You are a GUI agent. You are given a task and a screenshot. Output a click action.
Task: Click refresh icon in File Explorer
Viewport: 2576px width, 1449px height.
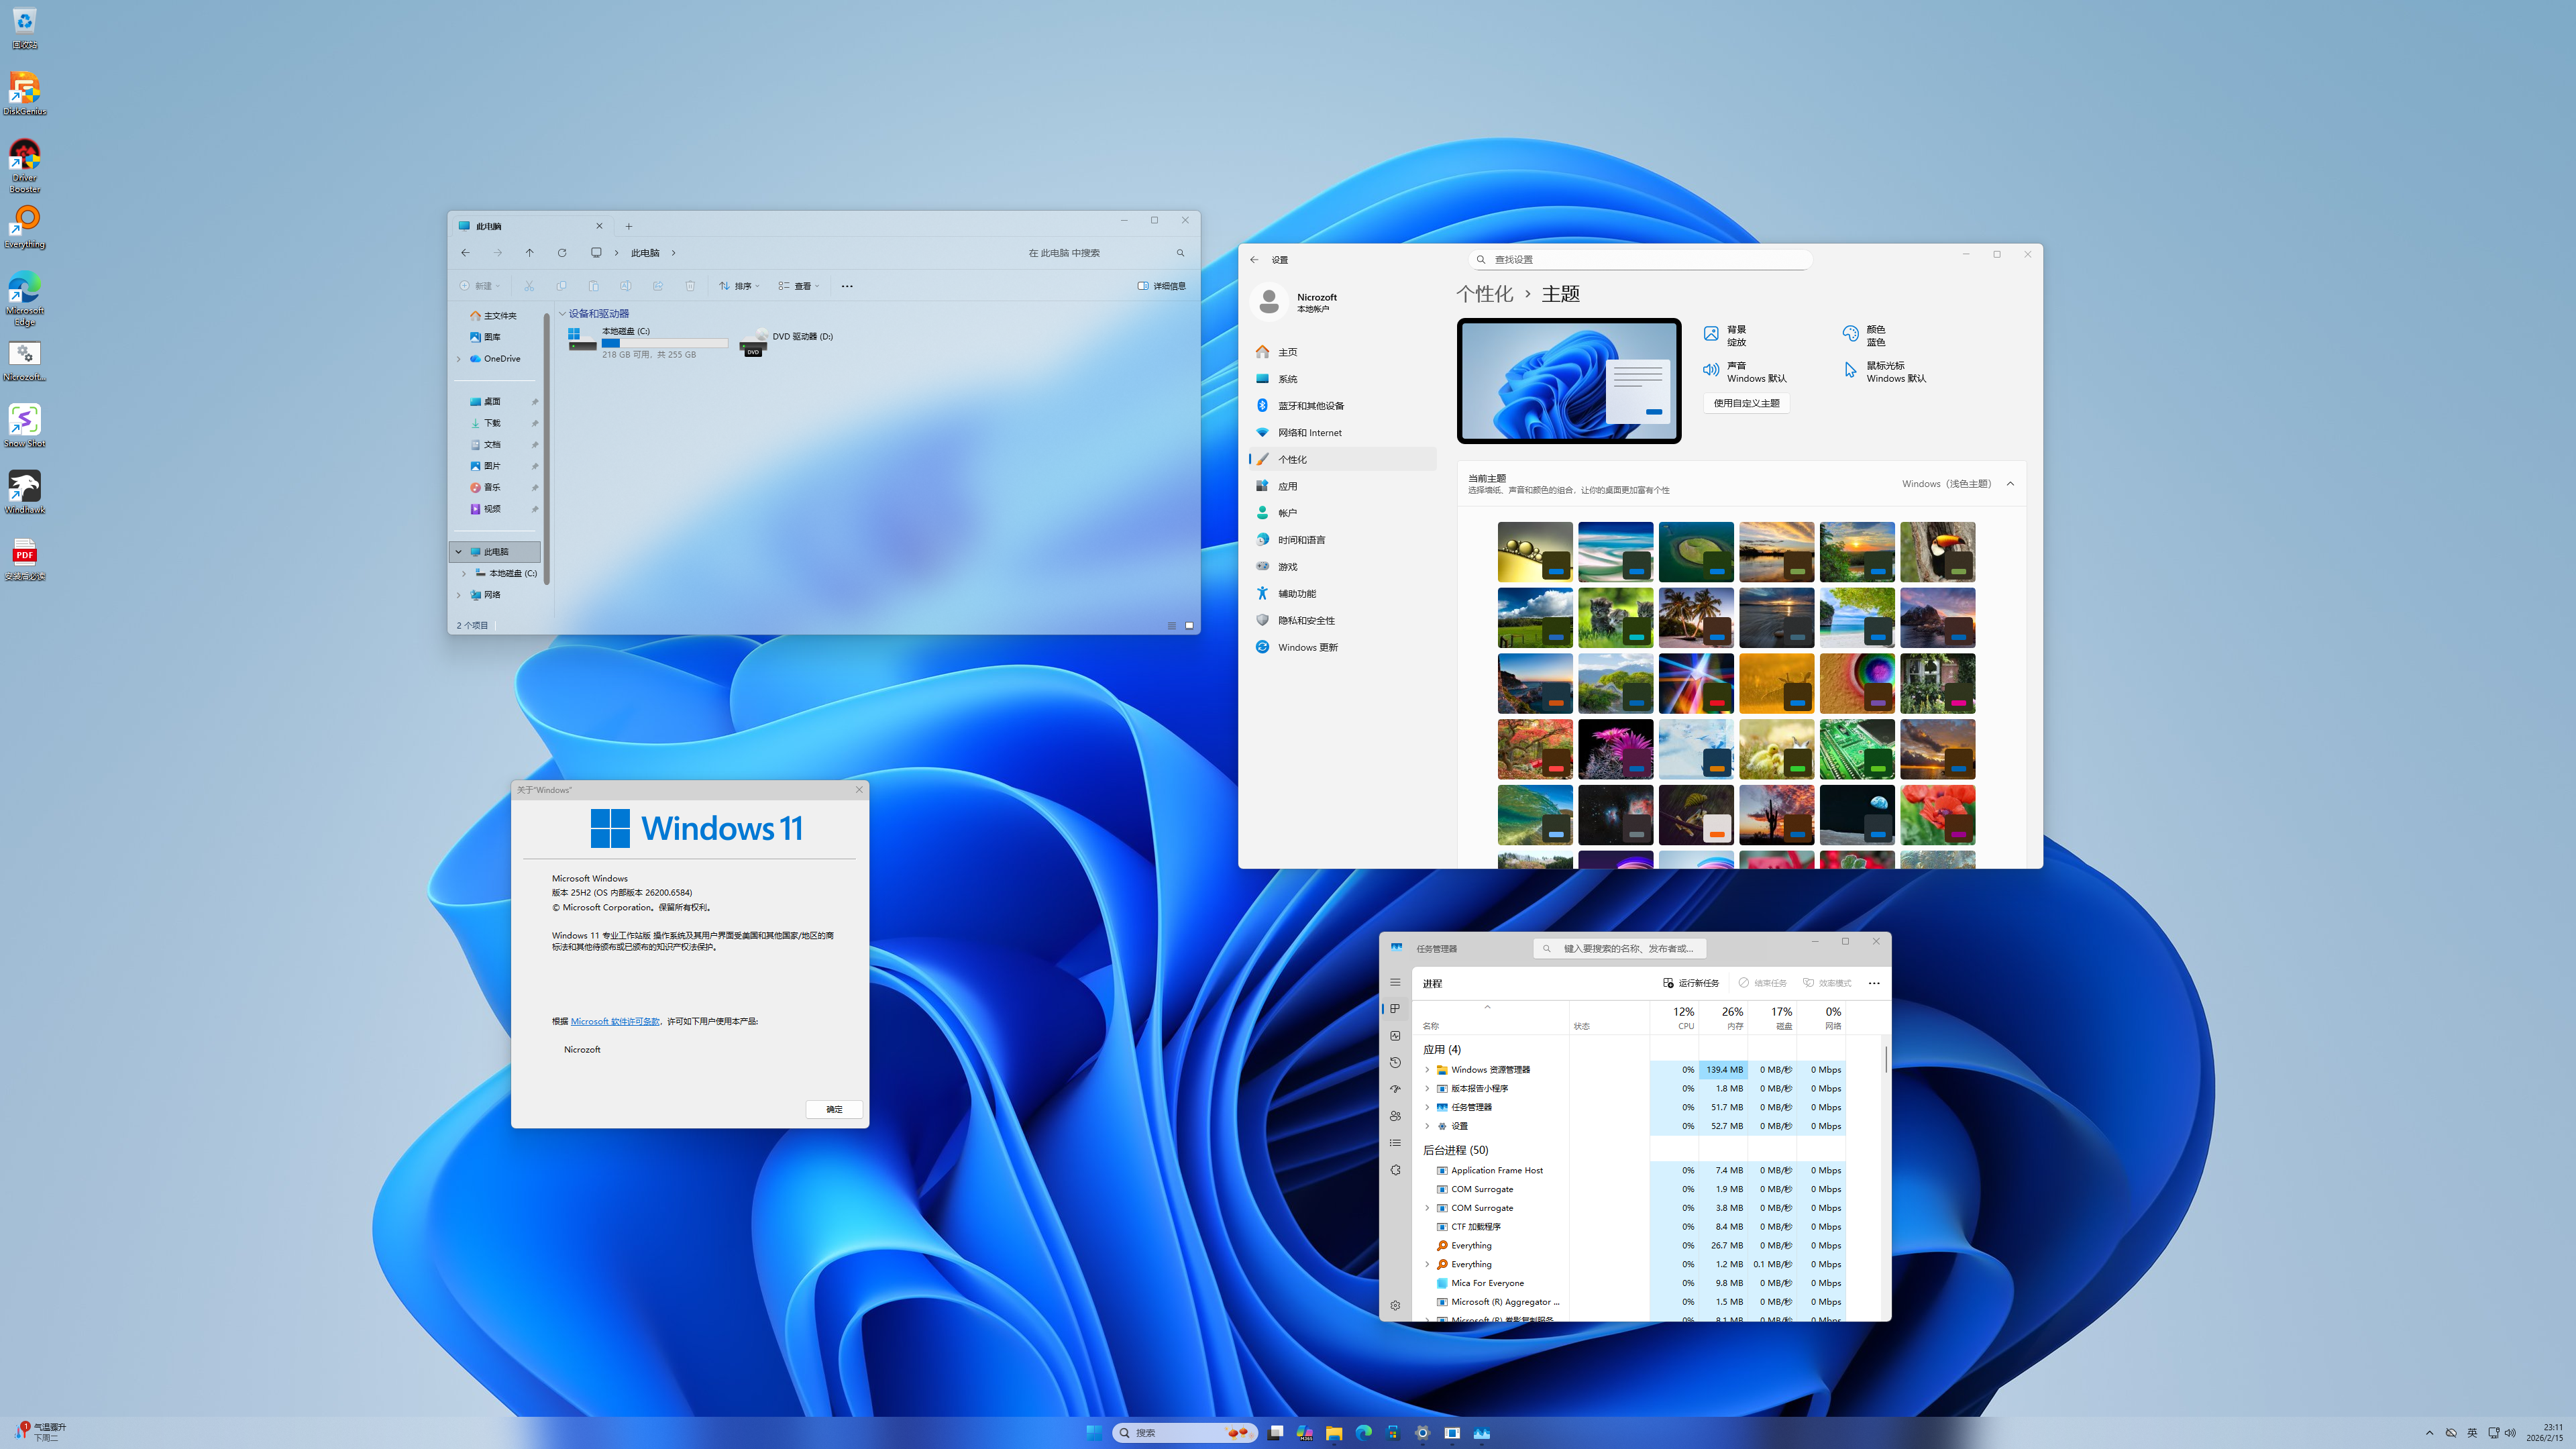(562, 253)
